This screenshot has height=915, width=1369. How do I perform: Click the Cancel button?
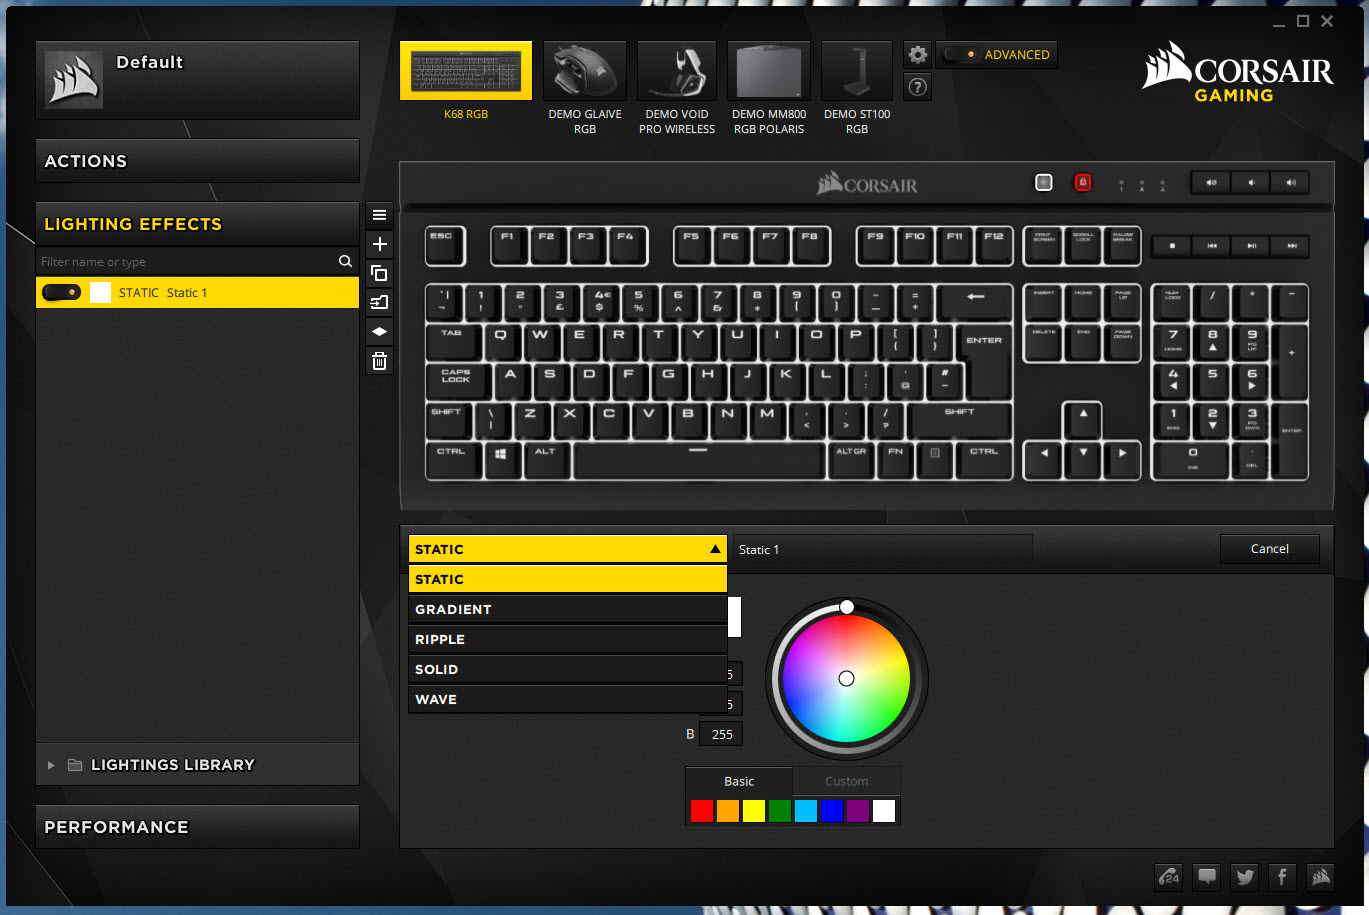[x=1269, y=549]
